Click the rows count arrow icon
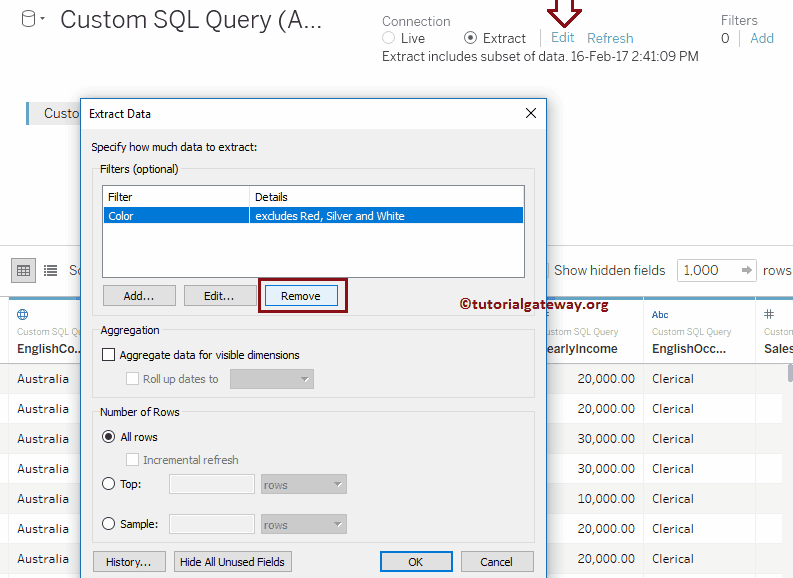This screenshot has height=578, width=793. [x=746, y=270]
